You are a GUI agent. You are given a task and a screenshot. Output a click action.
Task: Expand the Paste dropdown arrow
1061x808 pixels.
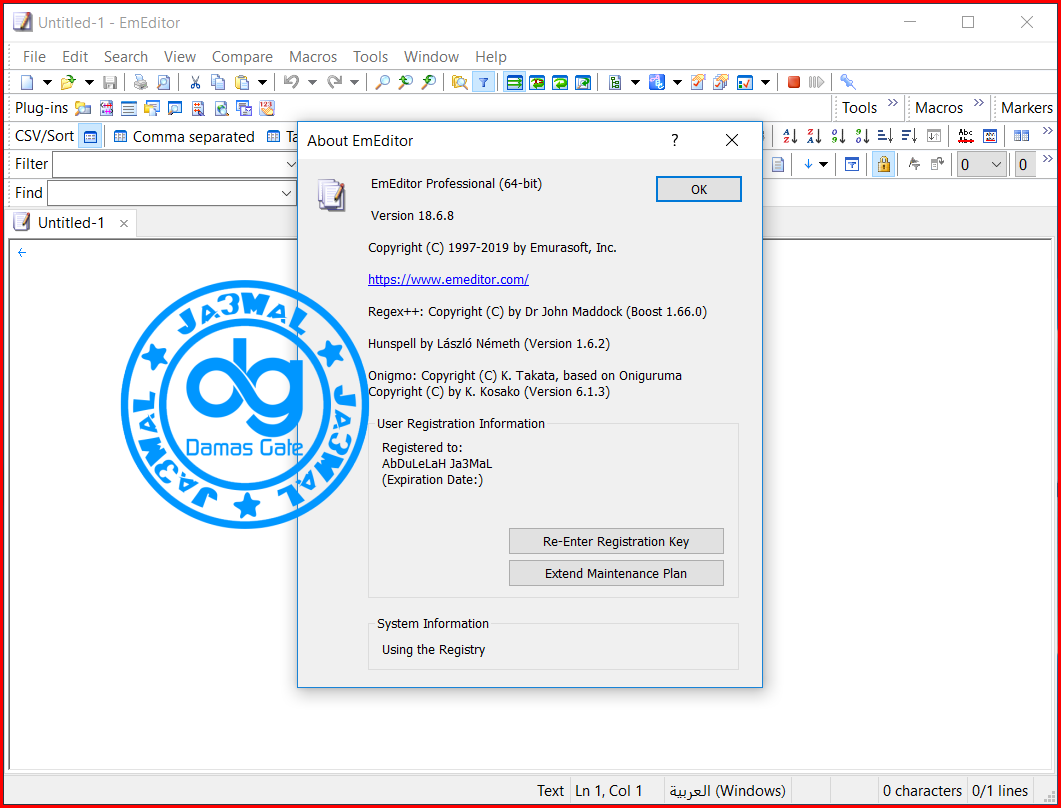pos(263,83)
